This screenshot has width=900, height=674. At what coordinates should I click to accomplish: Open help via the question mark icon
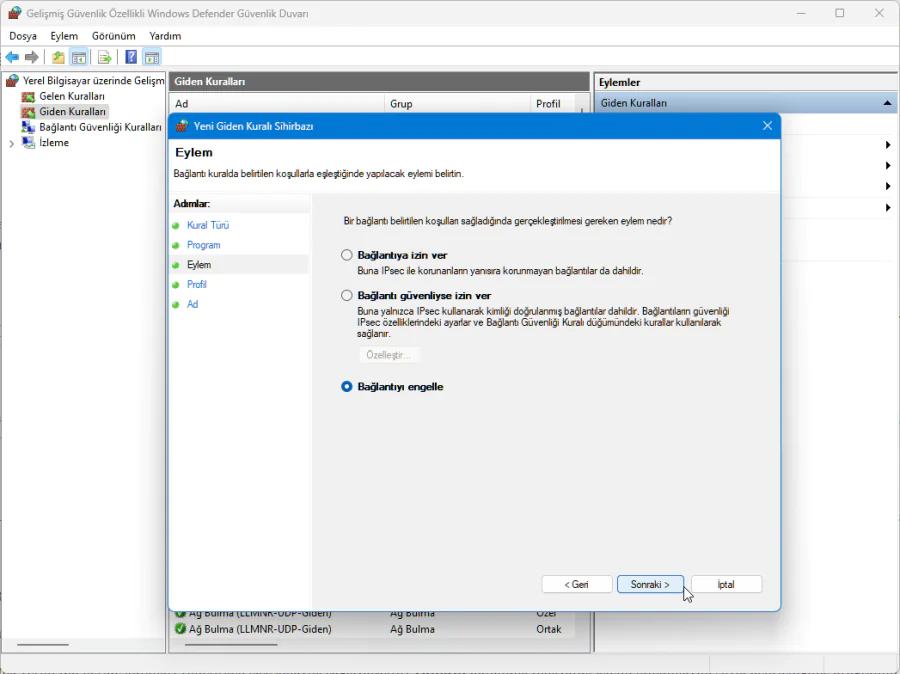(131, 58)
